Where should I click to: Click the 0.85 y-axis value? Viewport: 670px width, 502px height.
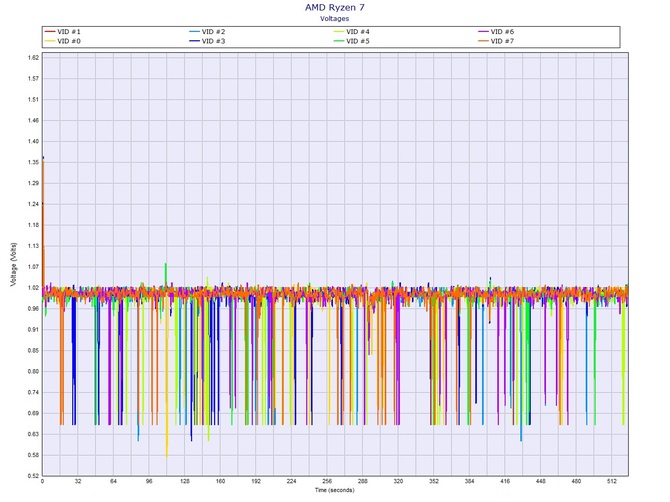tap(33, 350)
